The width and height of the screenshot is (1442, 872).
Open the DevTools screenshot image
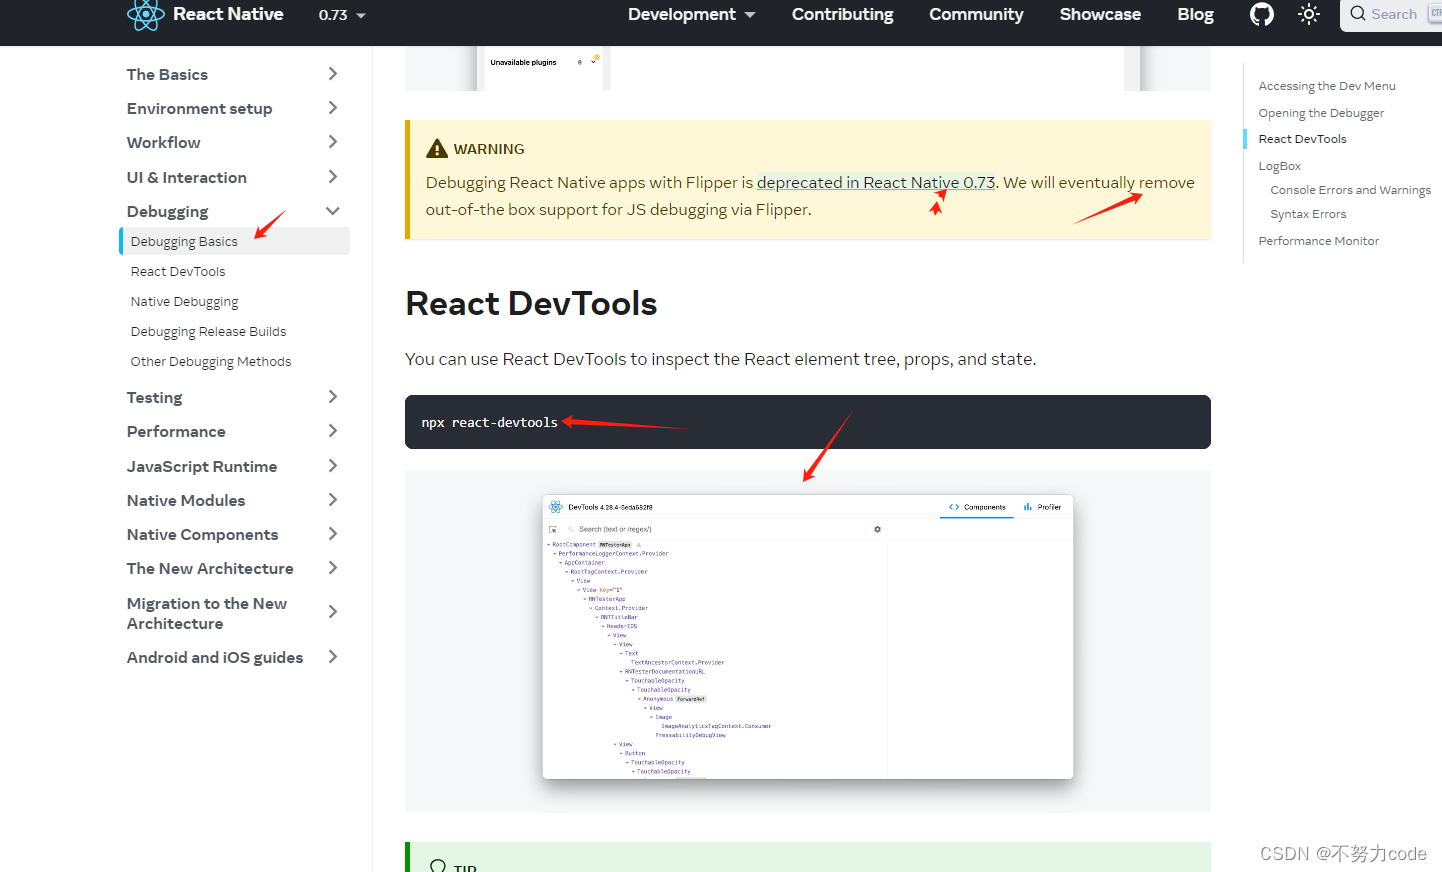(x=807, y=636)
